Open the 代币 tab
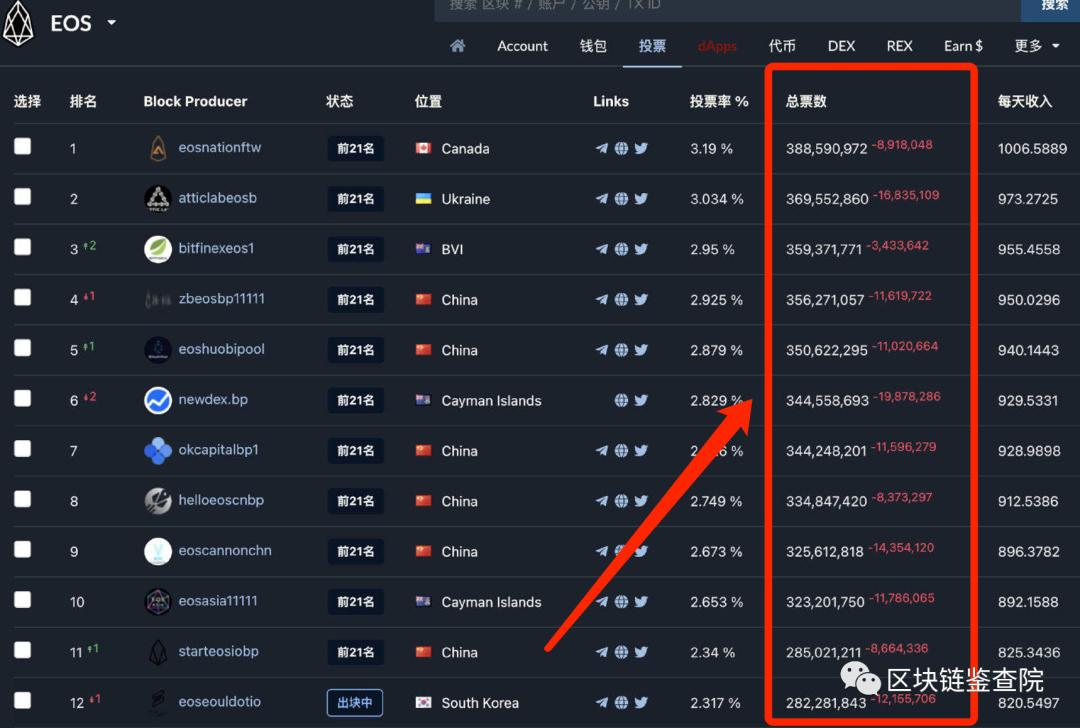This screenshot has height=728, width=1080. [x=782, y=46]
